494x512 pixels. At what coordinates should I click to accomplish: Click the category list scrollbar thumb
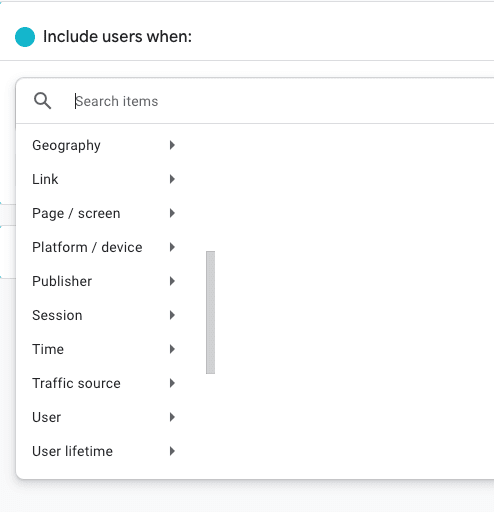click(210, 312)
